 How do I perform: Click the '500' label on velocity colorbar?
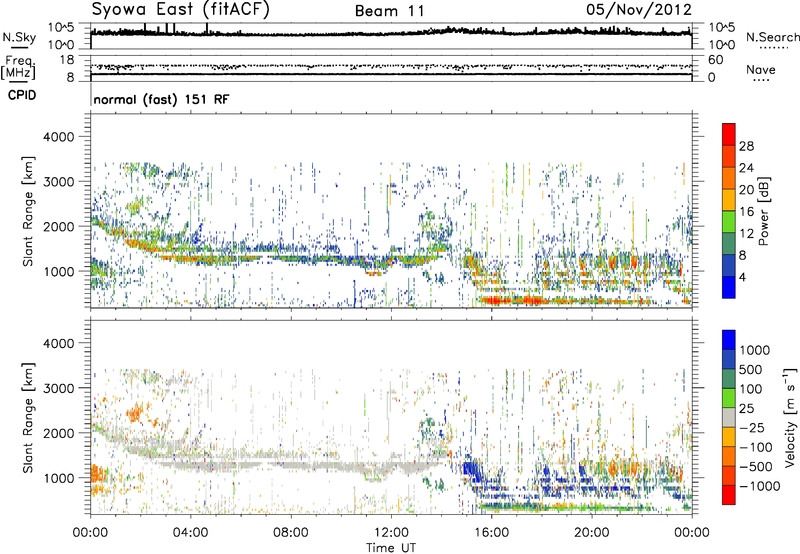pyautogui.click(x=751, y=369)
